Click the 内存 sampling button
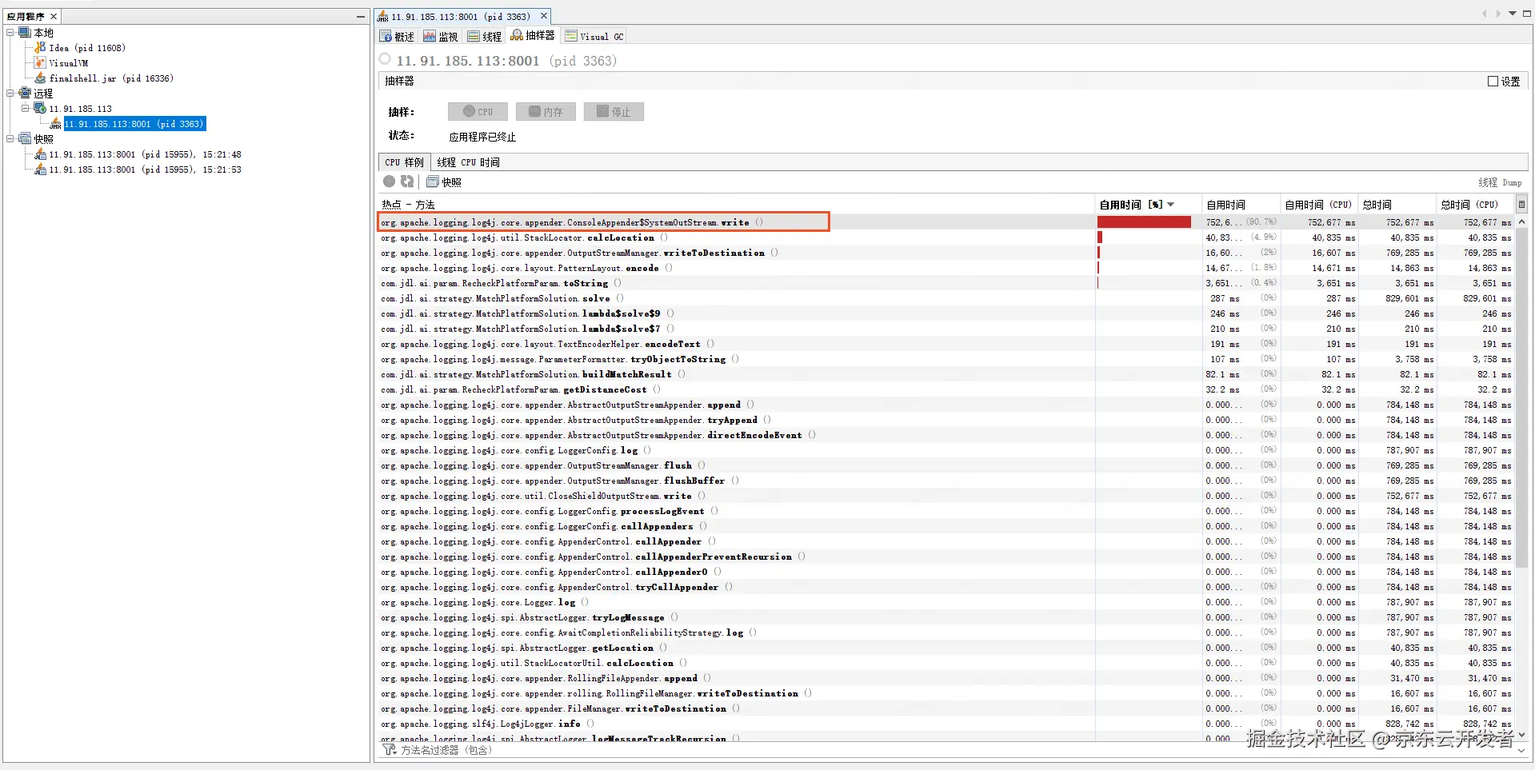Image resolution: width=1535 pixels, height=770 pixels. point(546,112)
